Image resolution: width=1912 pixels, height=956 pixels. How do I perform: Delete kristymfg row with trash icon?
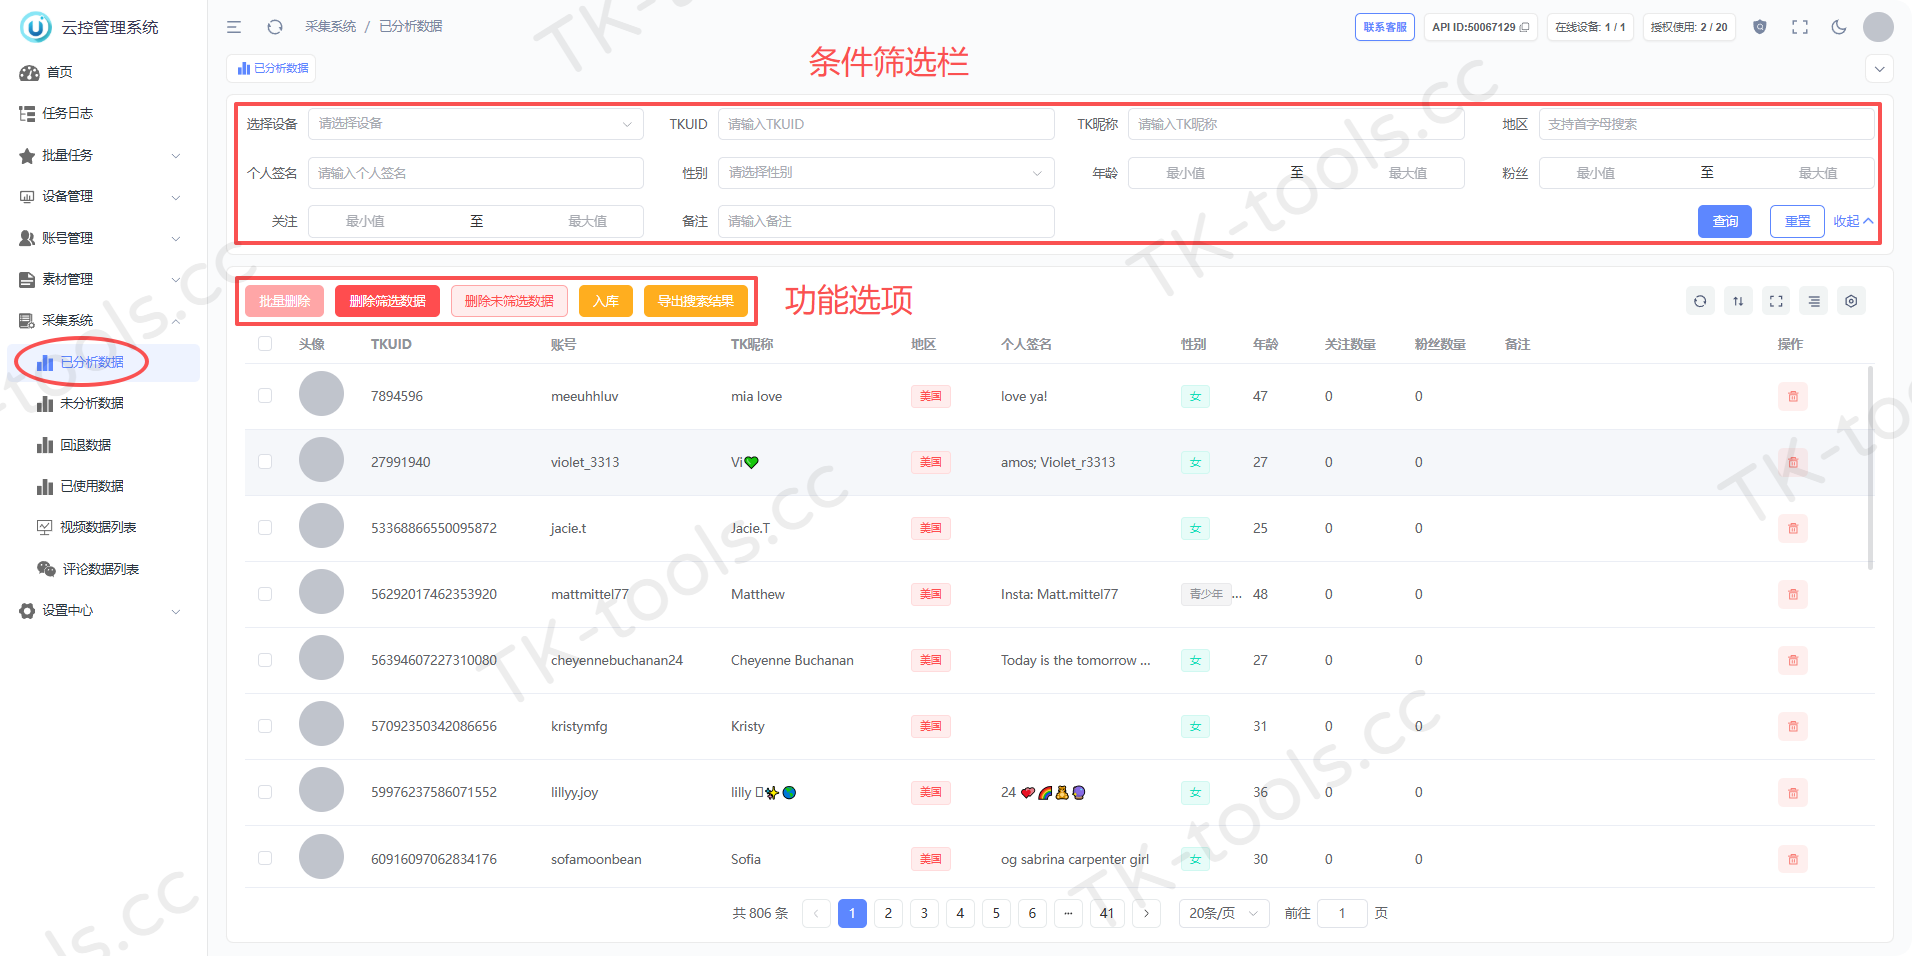point(1793,726)
